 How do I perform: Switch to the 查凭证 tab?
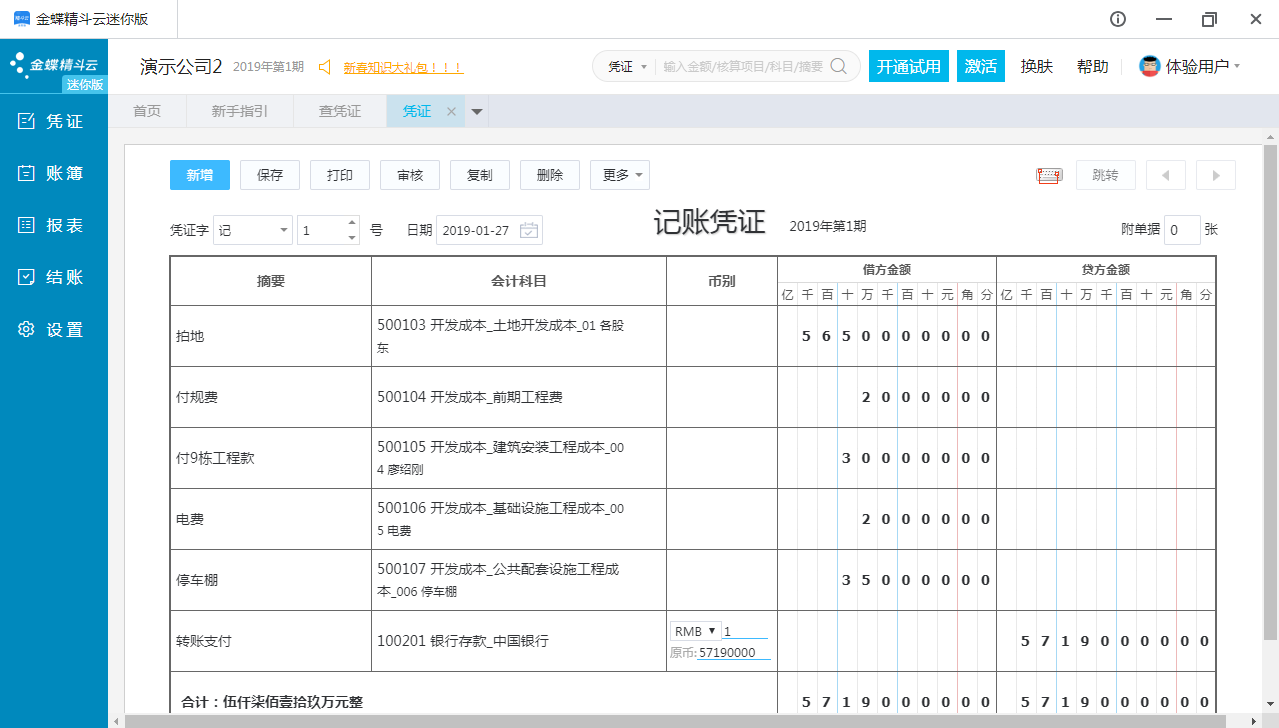[340, 112]
